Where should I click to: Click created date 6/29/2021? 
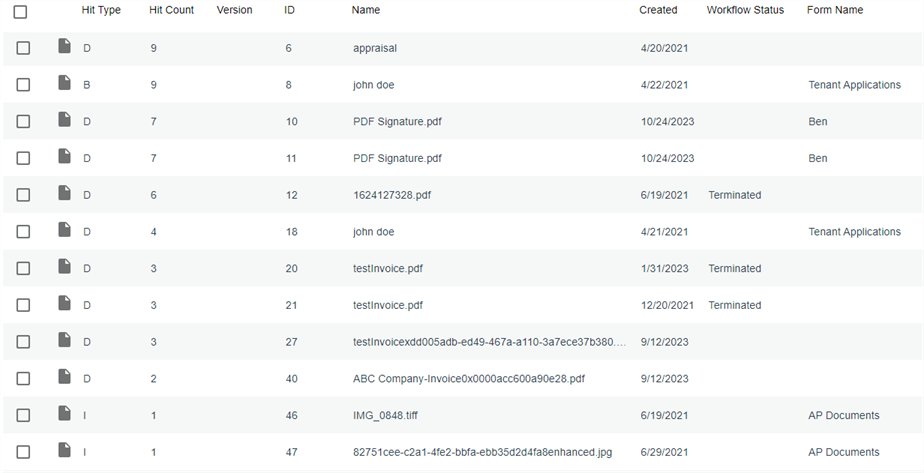point(664,452)
